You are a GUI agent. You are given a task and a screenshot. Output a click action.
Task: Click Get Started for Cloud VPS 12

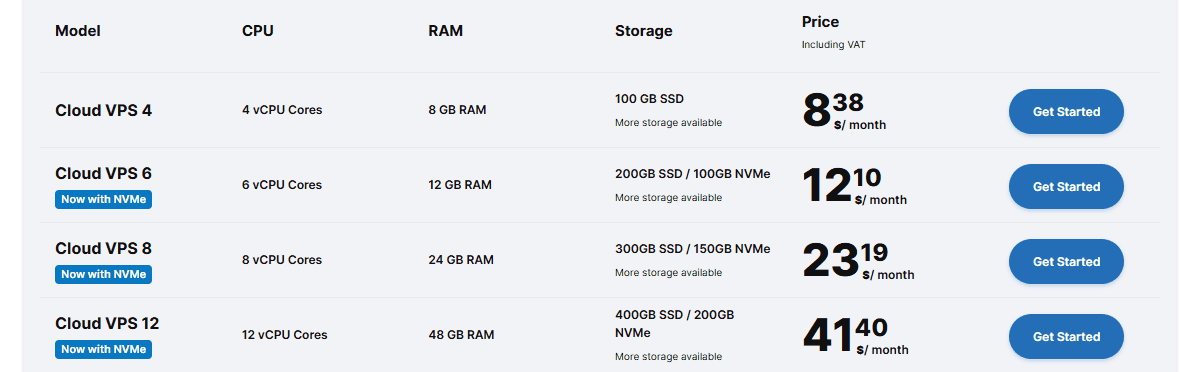1066,336
